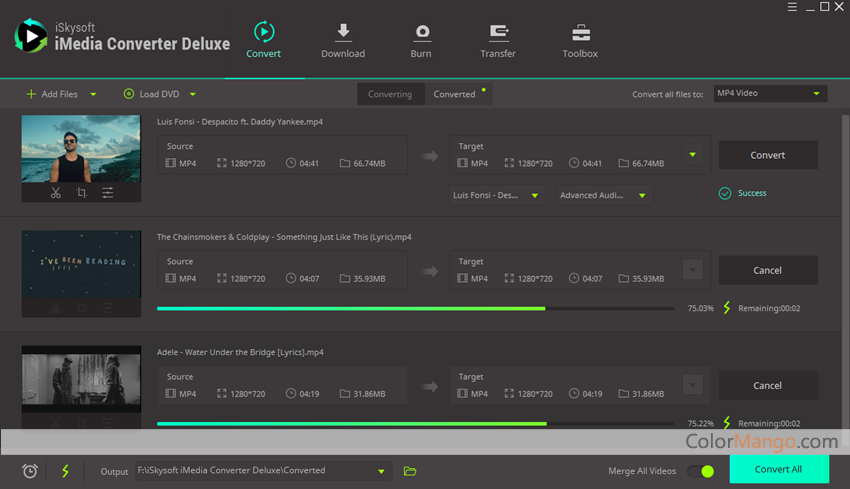Click lightning icon next to 75.03% progress
Screen dimensions: 850x489
[x=726, y=308]
